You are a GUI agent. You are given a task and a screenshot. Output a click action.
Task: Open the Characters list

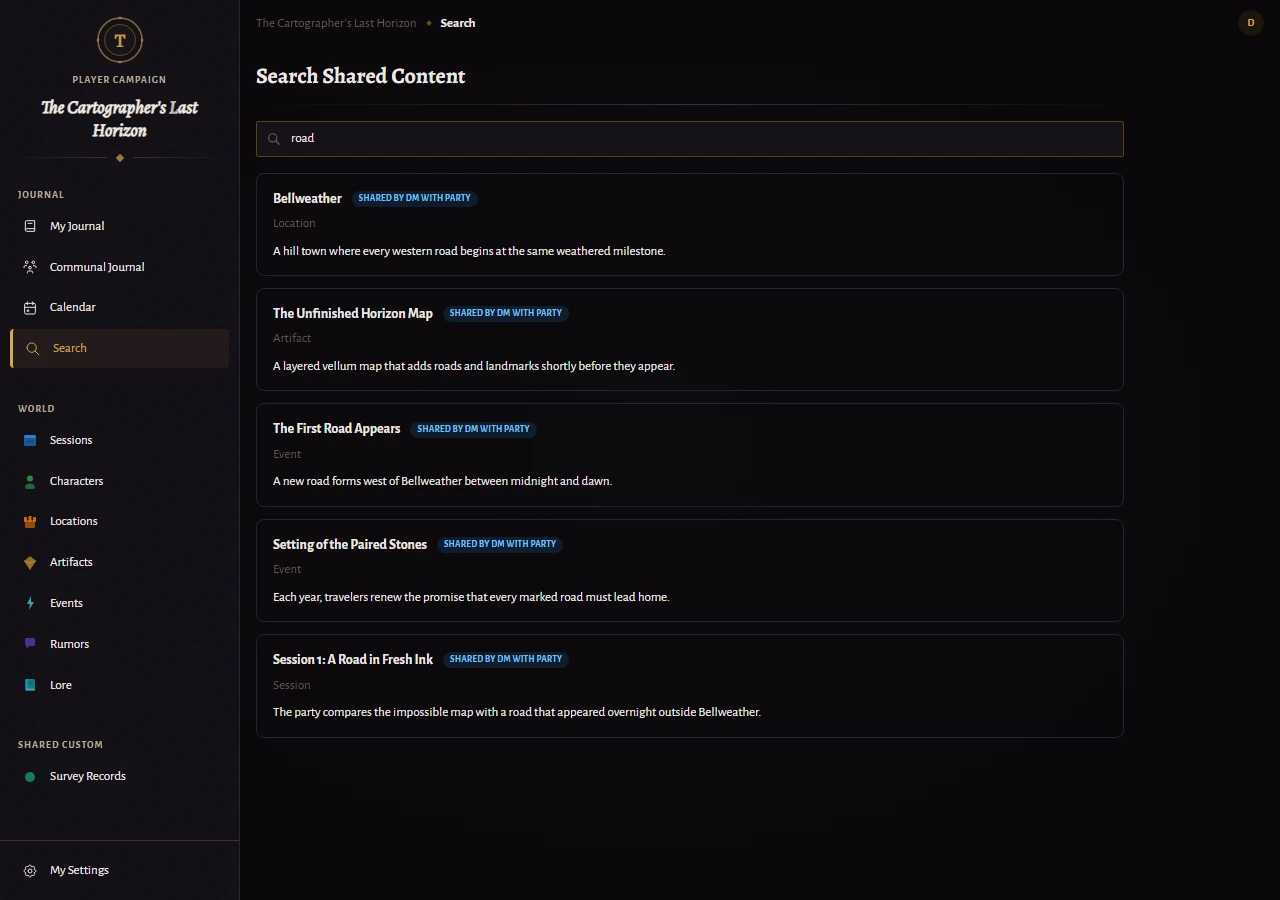(x=119, y=481)
